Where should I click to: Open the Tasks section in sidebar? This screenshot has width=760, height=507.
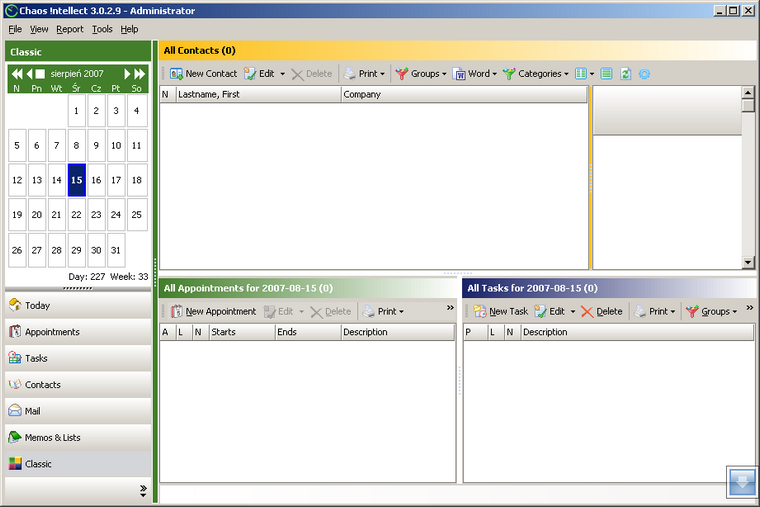[x=78, y=358]
